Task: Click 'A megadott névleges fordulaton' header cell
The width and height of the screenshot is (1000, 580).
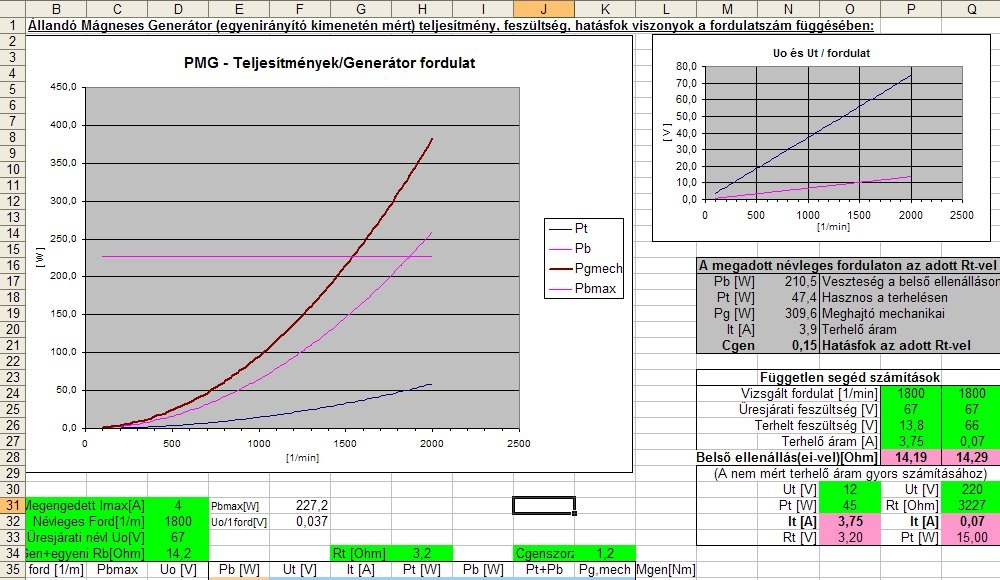Action: pyautogui.click(x=848, y=265)
